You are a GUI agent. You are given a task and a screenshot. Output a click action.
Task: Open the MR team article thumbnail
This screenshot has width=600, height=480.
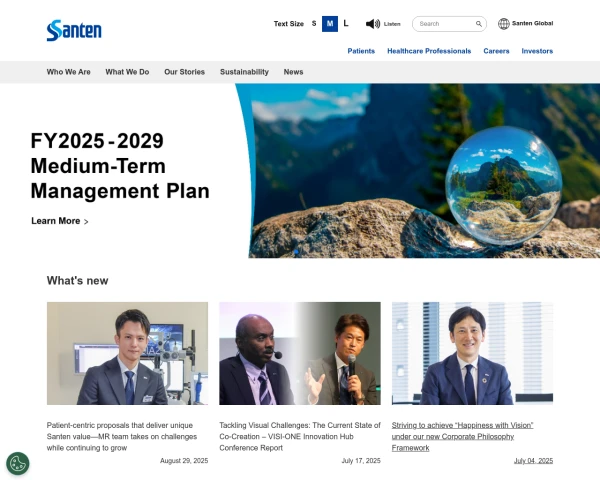point(127,353)
